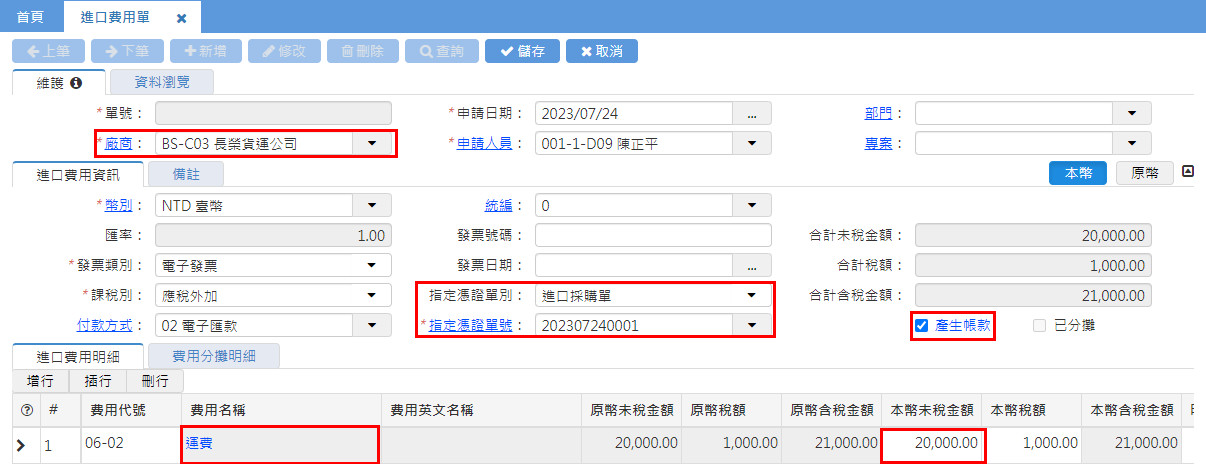The image size is (1206, 464).
Task: Click the help icon in the grid header
Action: (26, 409)
